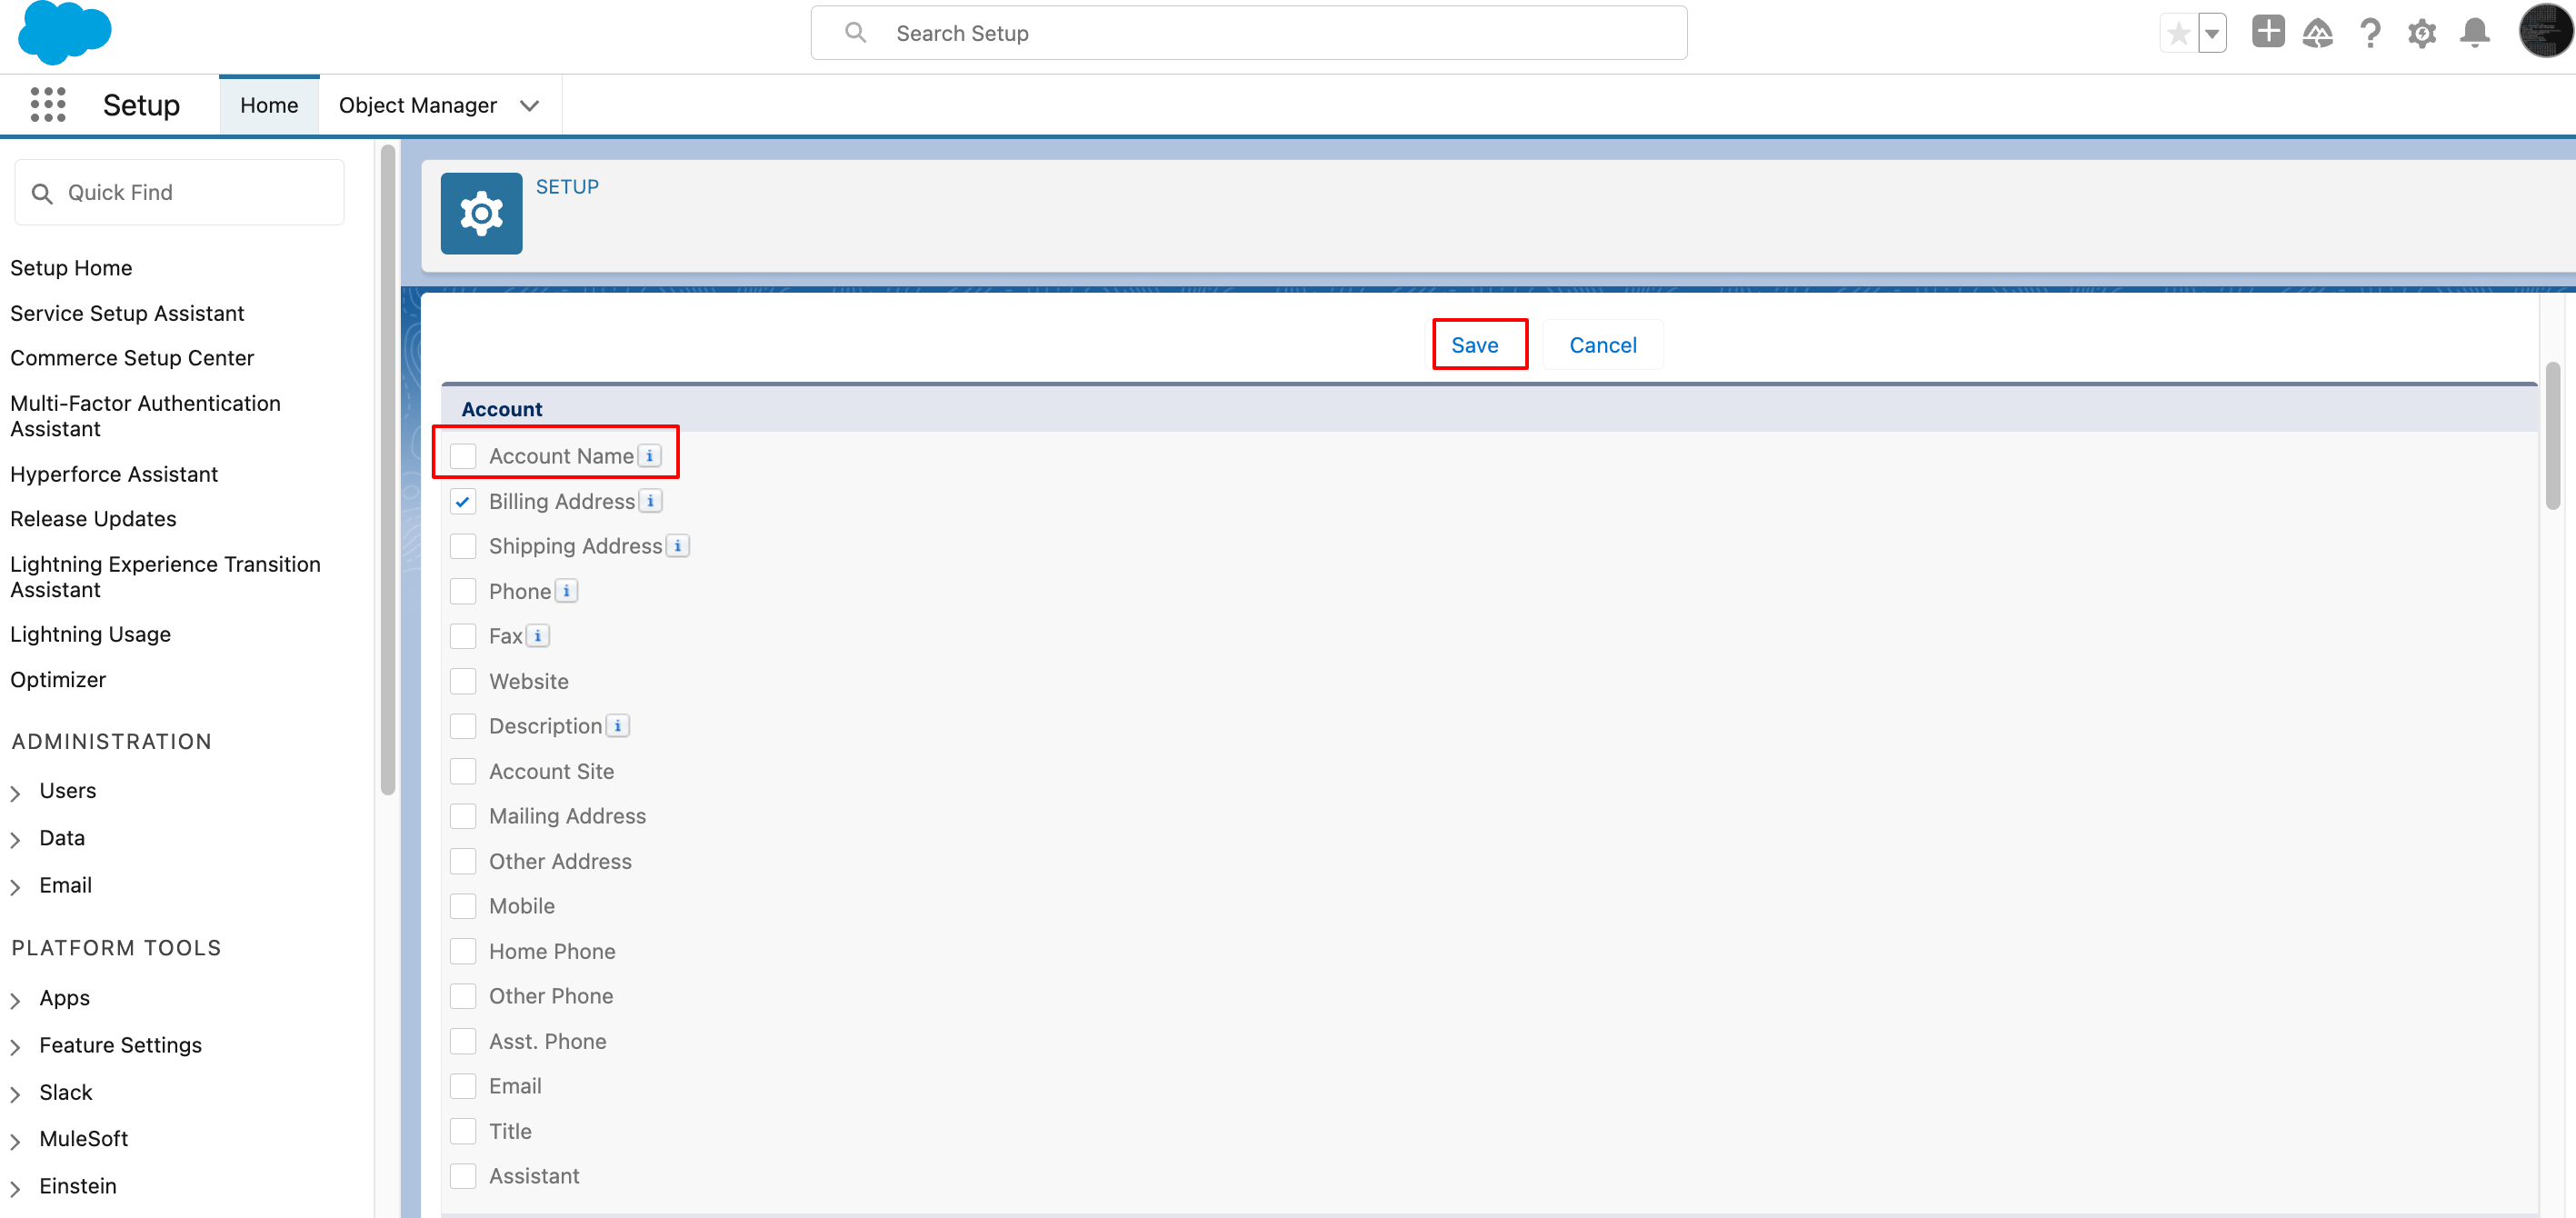The image size is (2576, 1218).
Task: Click the Salesforce cloud logo
Action: (x=64, y=32)
